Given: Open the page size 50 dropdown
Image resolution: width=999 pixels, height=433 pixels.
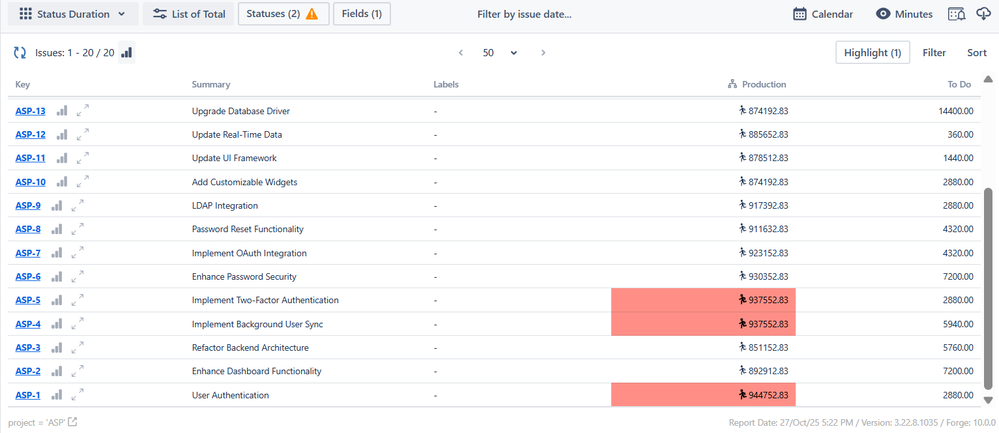Looking at the screenshot, I should (x=499, y=53).
